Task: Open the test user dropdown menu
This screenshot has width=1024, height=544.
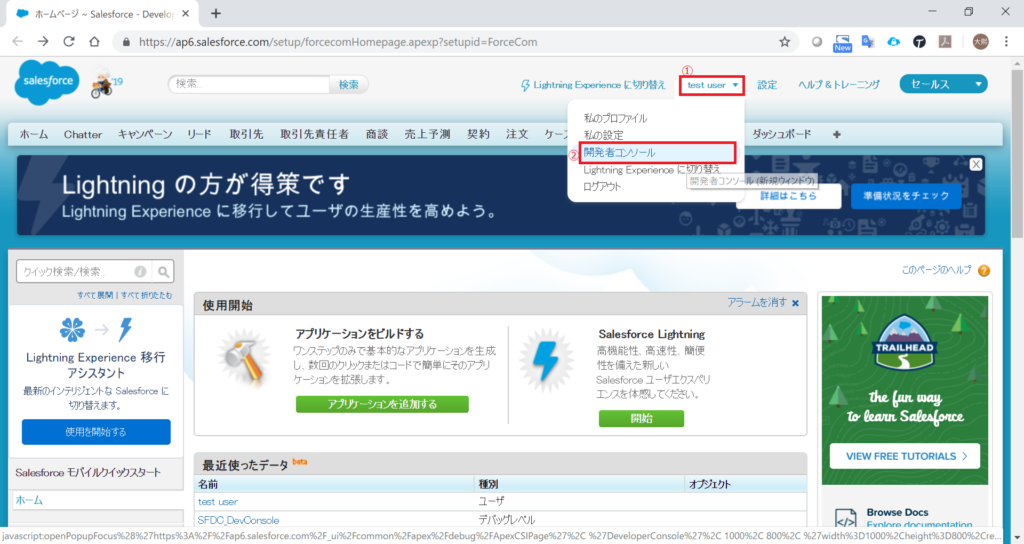Action: tap(713, 85)
